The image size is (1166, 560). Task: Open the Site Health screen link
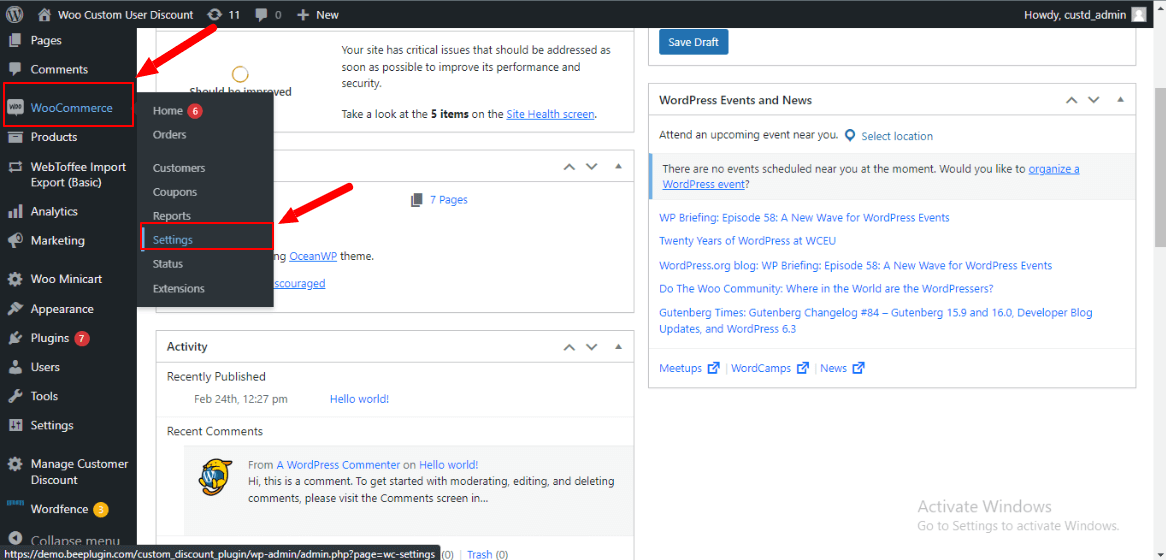click(550, 115)
